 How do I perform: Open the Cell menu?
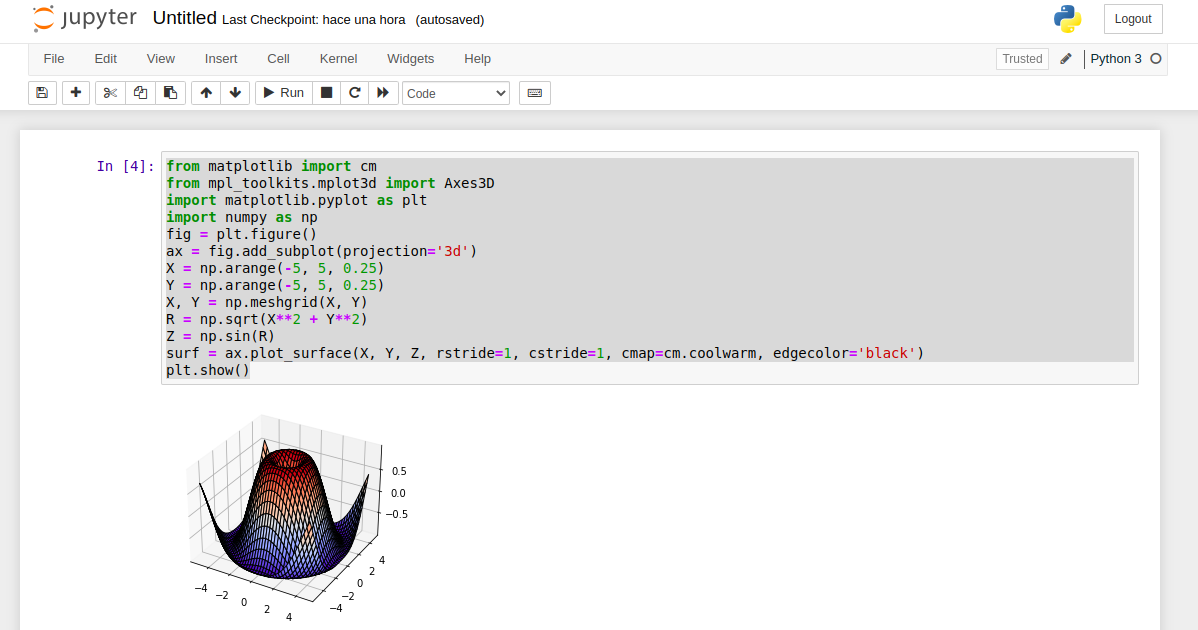[x=278, y=59]
